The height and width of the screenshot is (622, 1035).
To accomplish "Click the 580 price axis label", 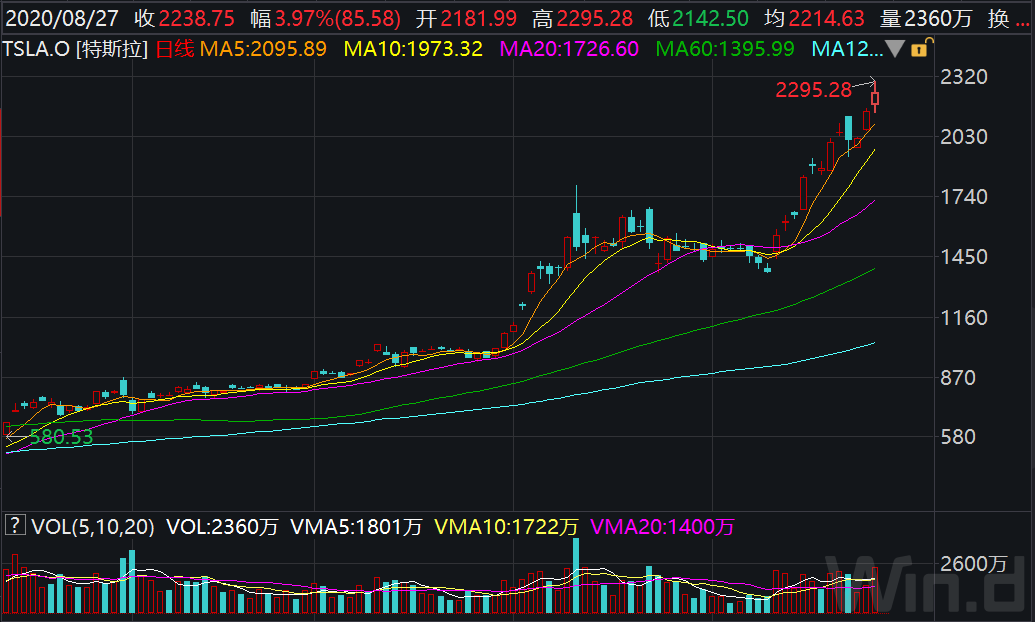I will 958,436.
